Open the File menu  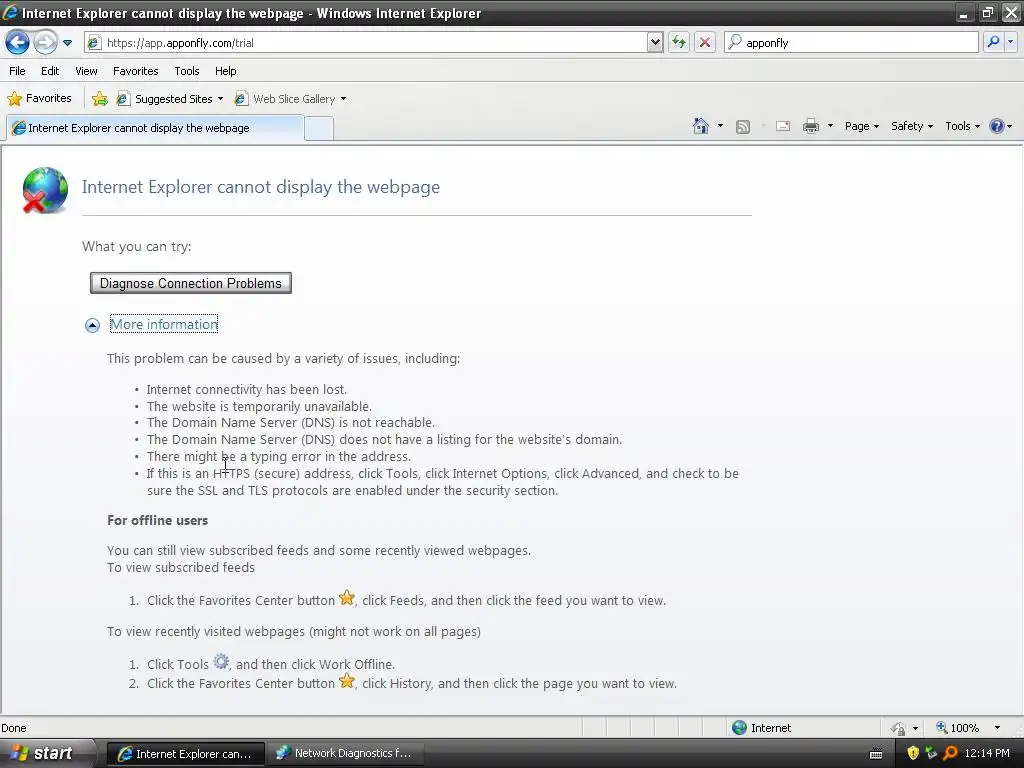click(18, 71)
